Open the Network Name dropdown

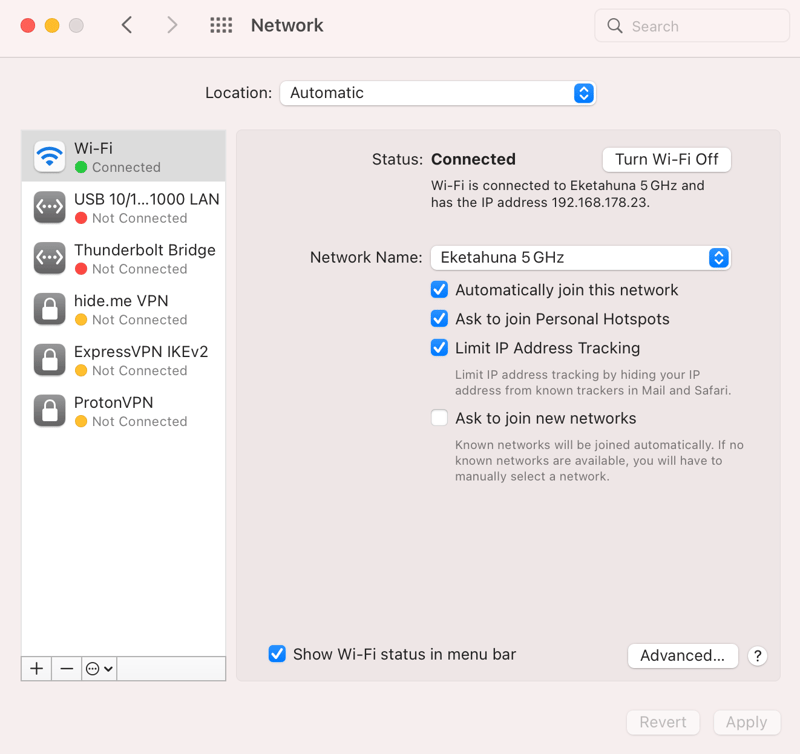coord(581,258)
